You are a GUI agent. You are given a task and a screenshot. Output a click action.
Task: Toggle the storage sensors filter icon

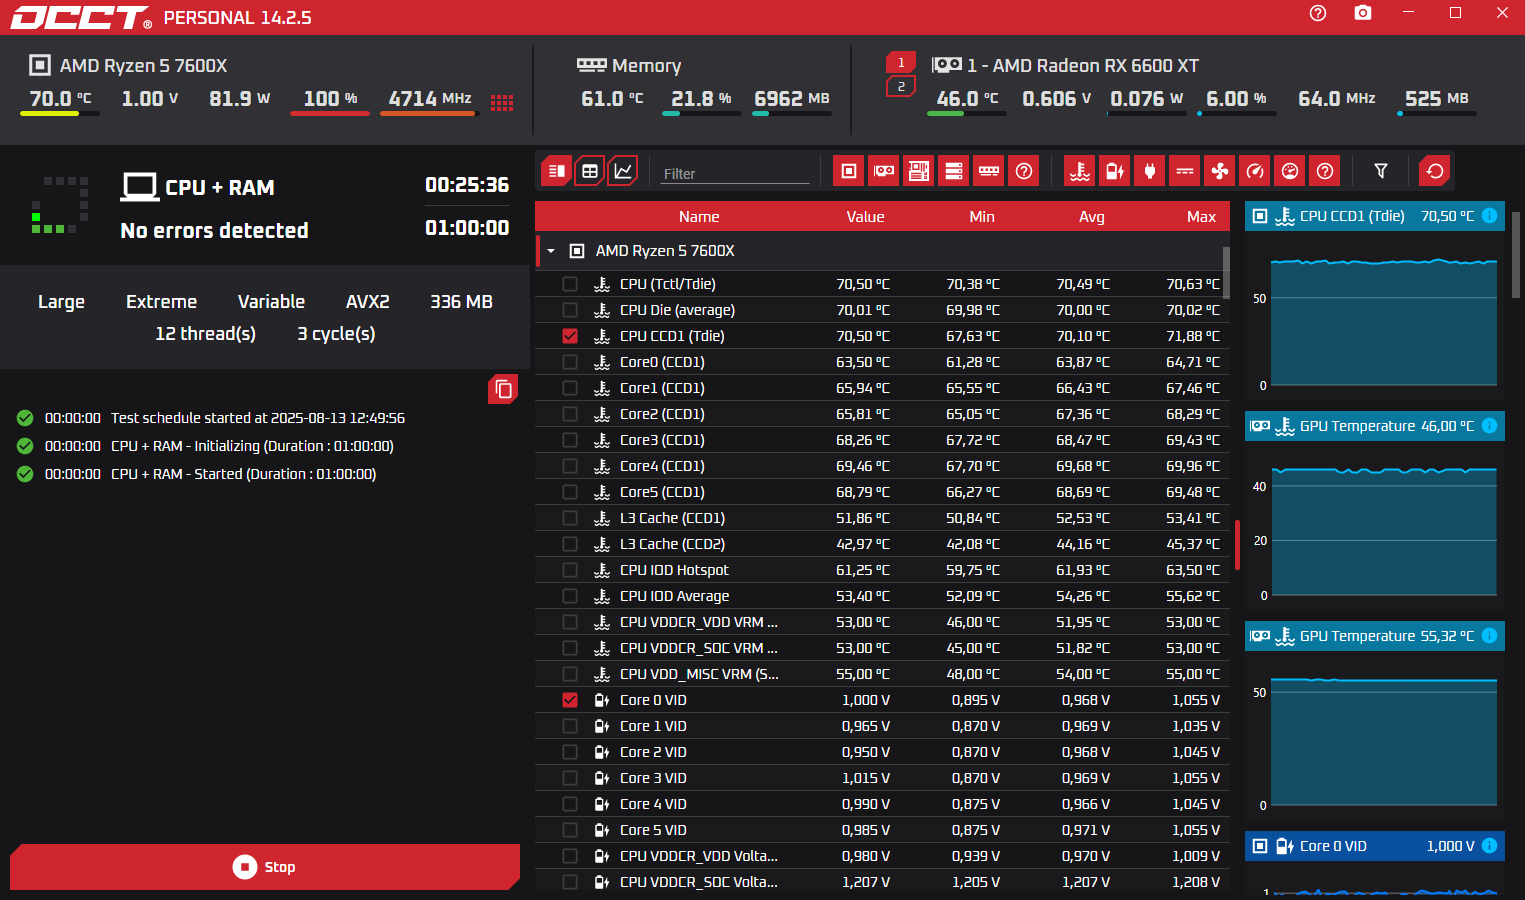tap(954, 171)
